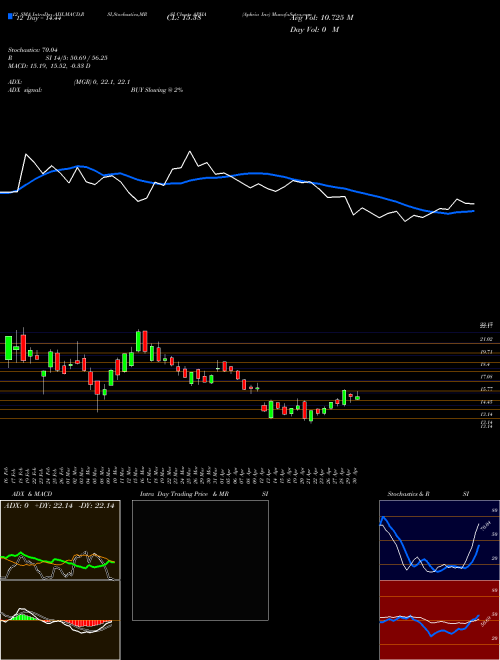Click the ADX line chart panel
The width and height of the screenshot is (500, 660).
coord(60,540)
